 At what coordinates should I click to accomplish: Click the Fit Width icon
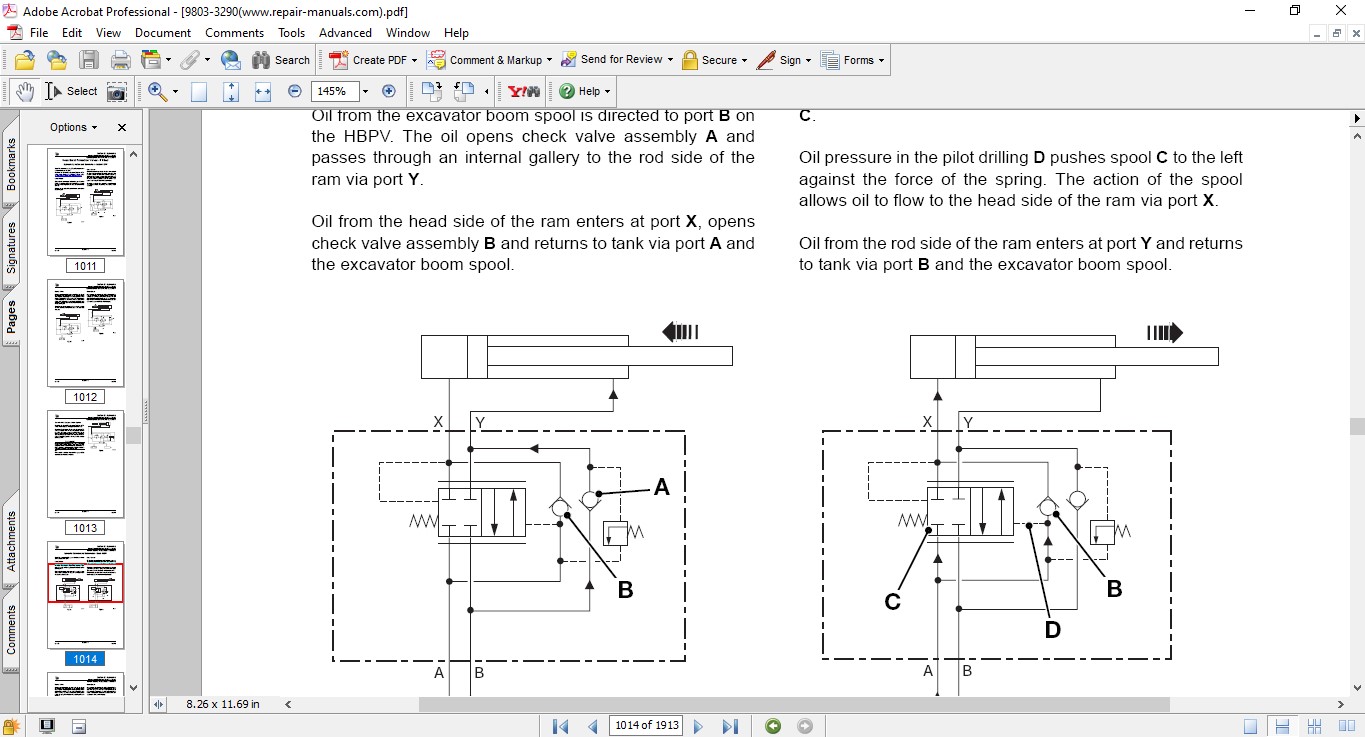[263, 91]
